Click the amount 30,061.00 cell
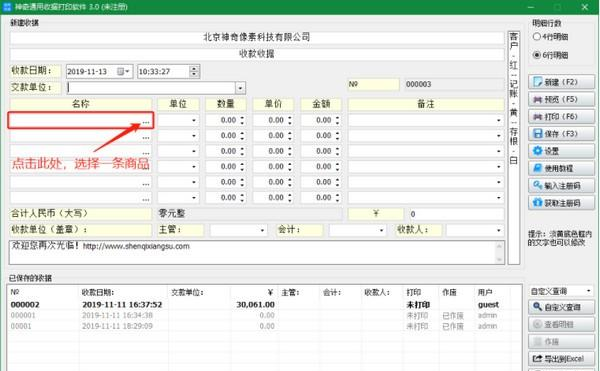Image resolution: width=600 pixels, height=371 pixels. pyautogui.click(x=255, y=305)
